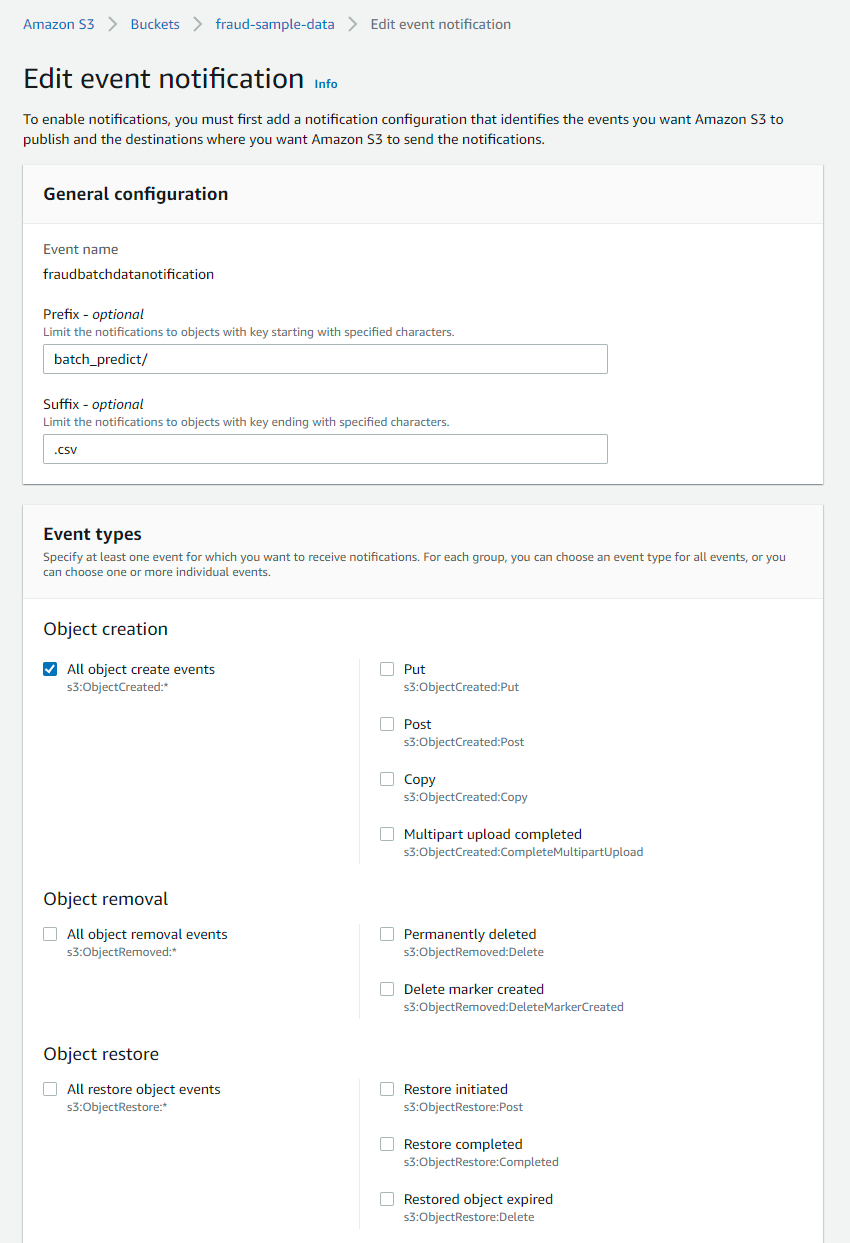Enable Multipart upload completed checkbox
Image resolution: width=850 pixels, height=1243 pixels.
click(x=387, y=835)
